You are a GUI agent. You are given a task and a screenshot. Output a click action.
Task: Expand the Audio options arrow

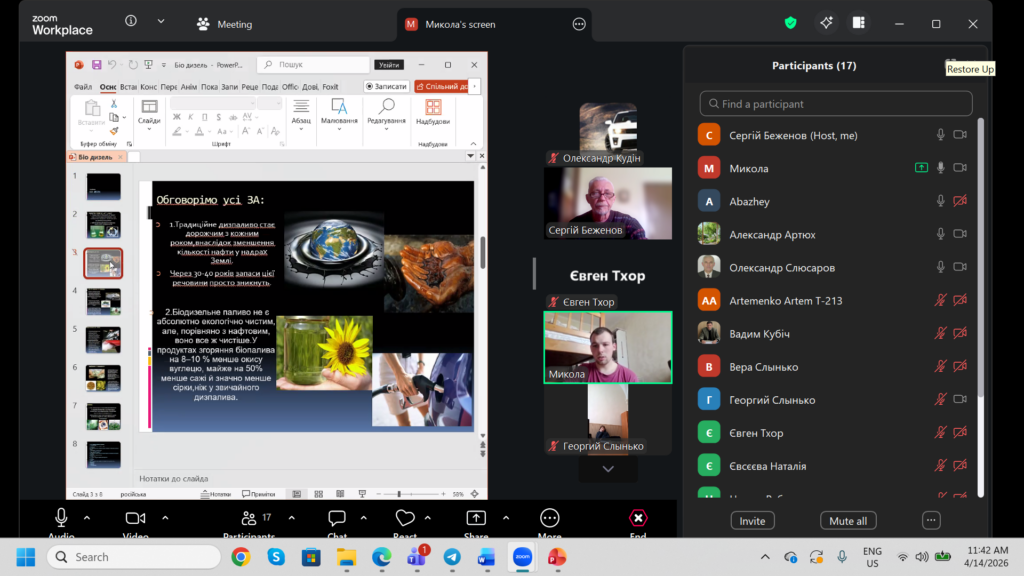click(87, 518)
